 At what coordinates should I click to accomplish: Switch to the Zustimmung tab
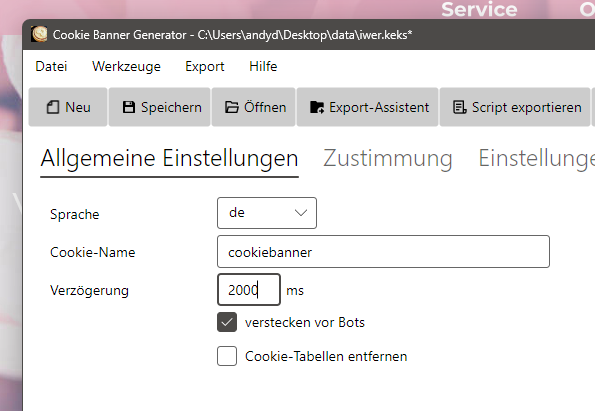tap(387, 159)
